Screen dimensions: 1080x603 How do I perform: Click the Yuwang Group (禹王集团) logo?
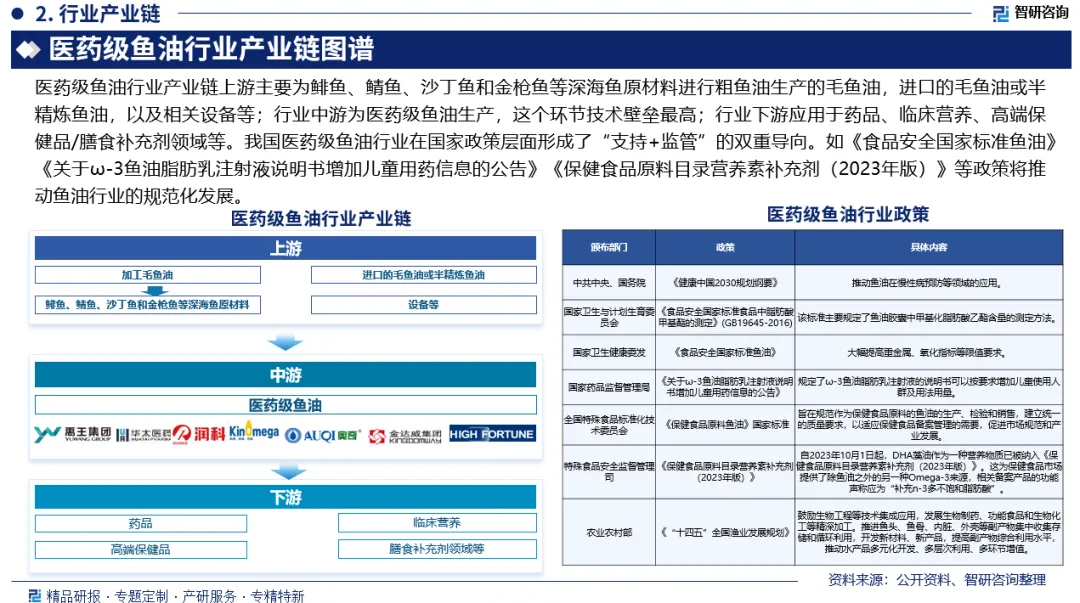[x=72, y=433]
